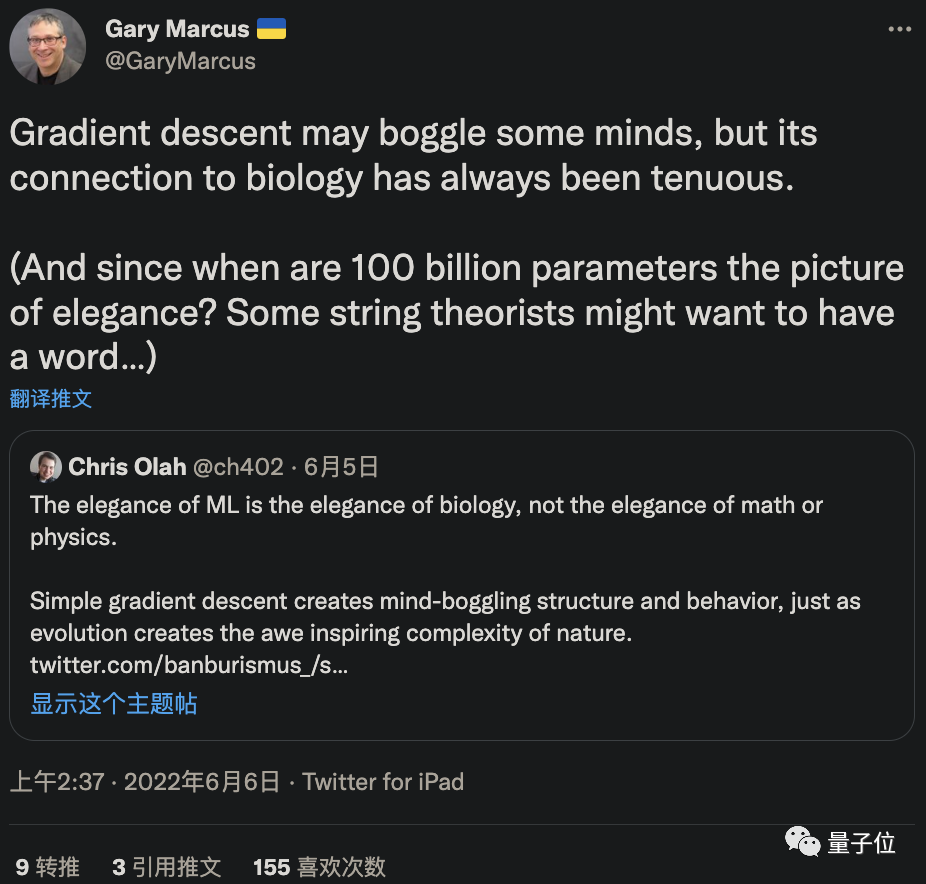View the 9 转推 retweets list
Screen dimensions: 926x884
pyautogui.click(x=47, y=867)
